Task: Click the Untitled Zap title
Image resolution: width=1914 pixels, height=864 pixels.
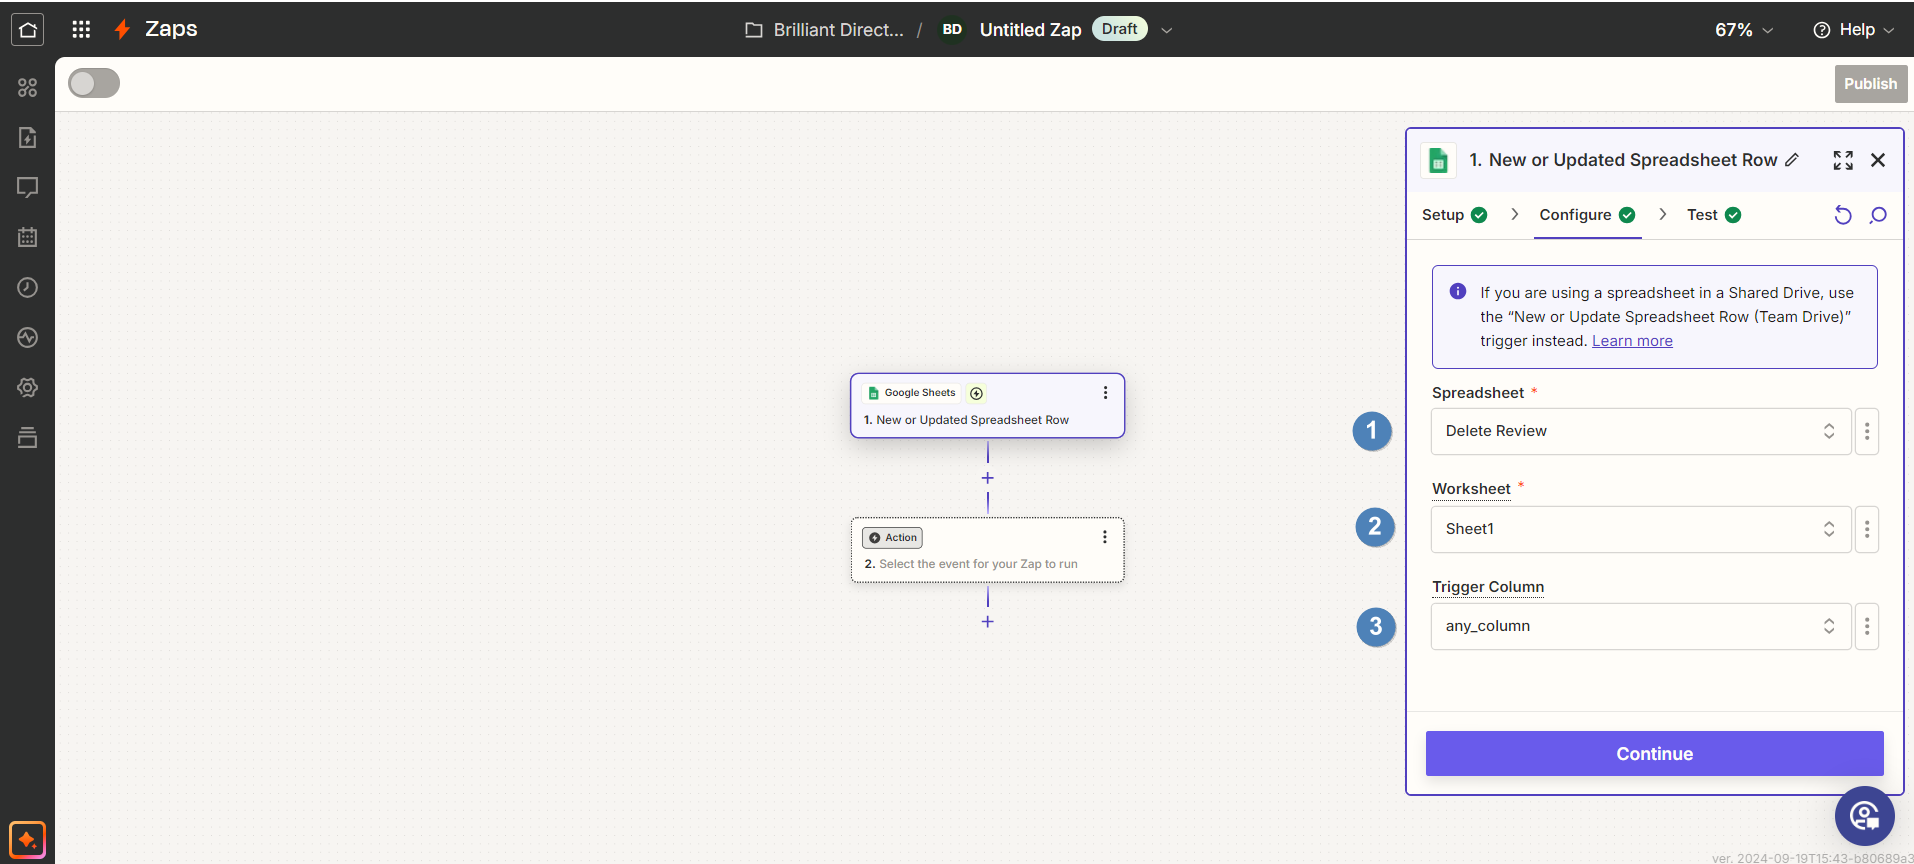Action: tap(1031, 30)
